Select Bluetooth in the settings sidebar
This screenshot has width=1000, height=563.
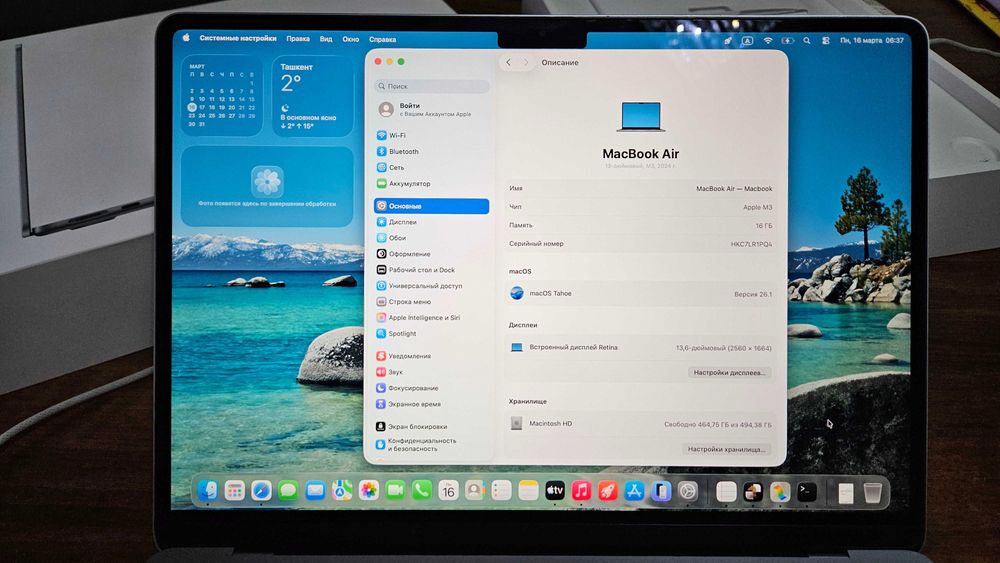(x=432, y=151)
